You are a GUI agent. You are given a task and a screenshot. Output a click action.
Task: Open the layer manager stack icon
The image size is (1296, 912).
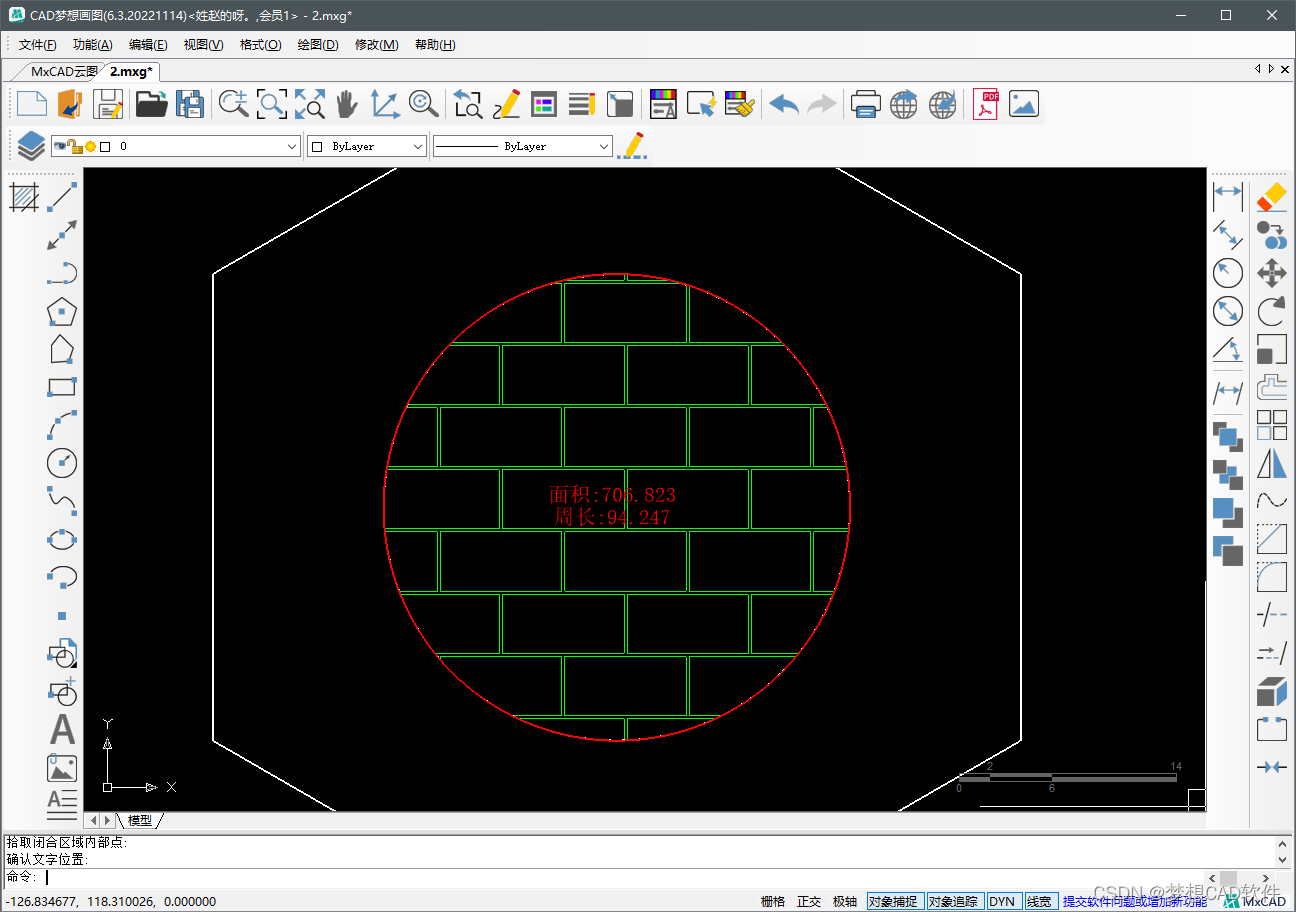tap(31, 146)
